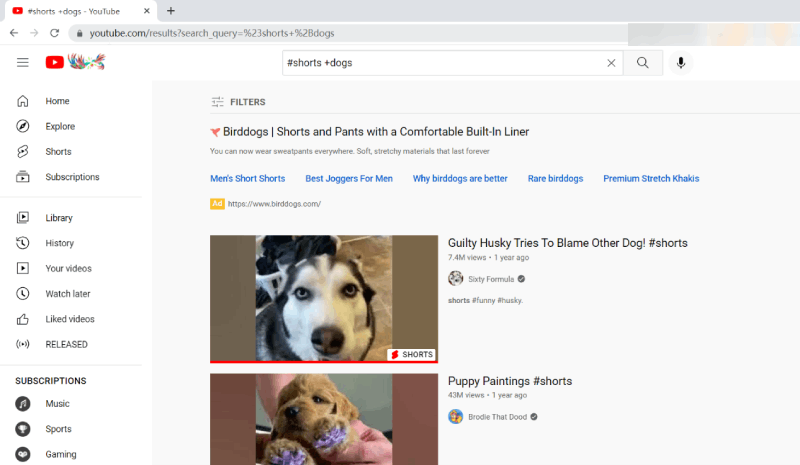Click the Subscriptions sidebar icon
800x465 pixels.
pos(22,177)
